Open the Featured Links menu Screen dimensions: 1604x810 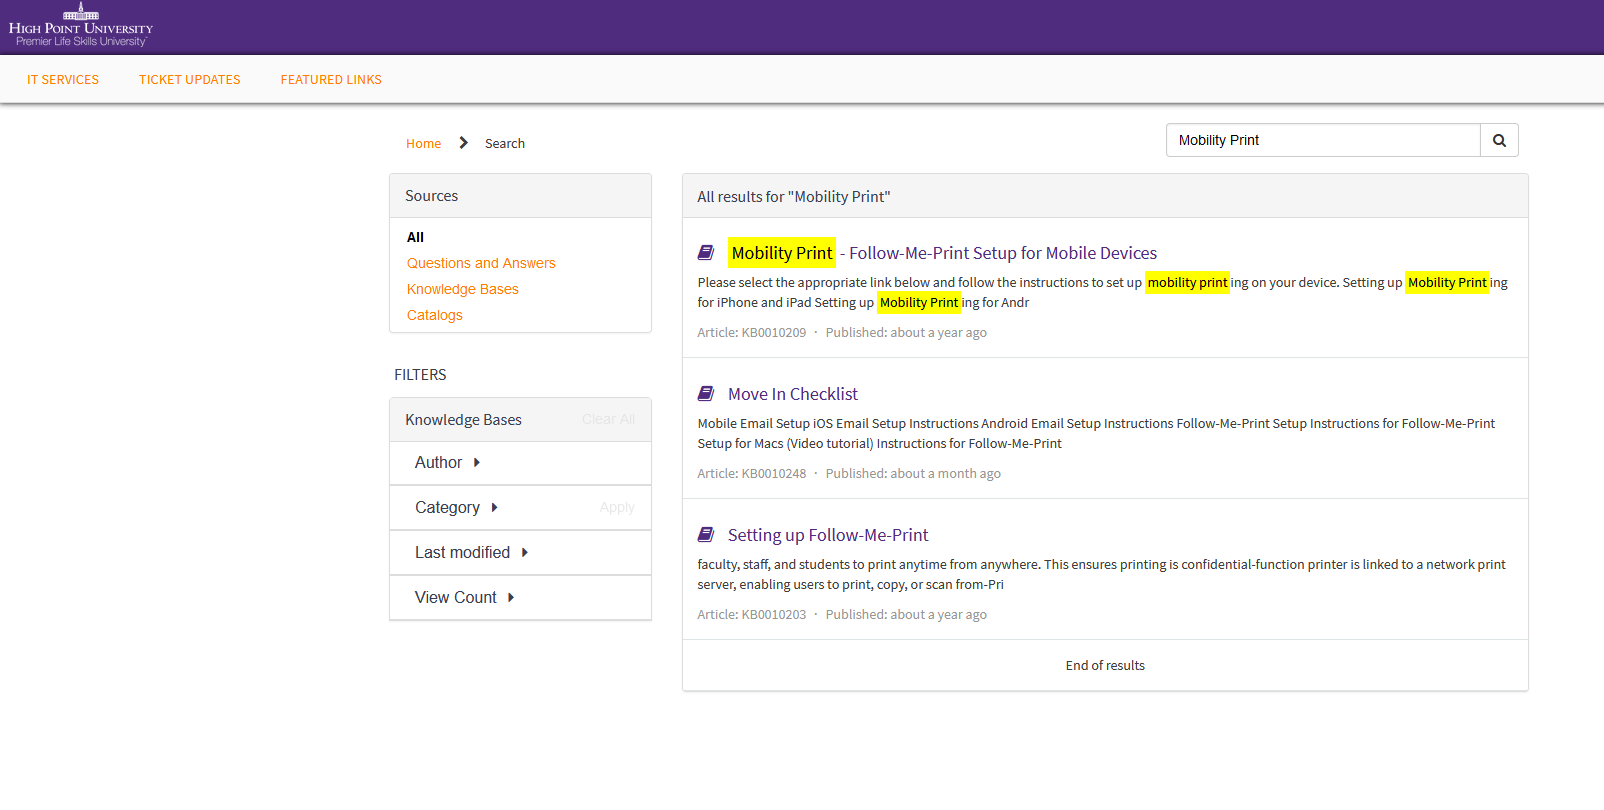pyautogui.click(x=331, y=80)
